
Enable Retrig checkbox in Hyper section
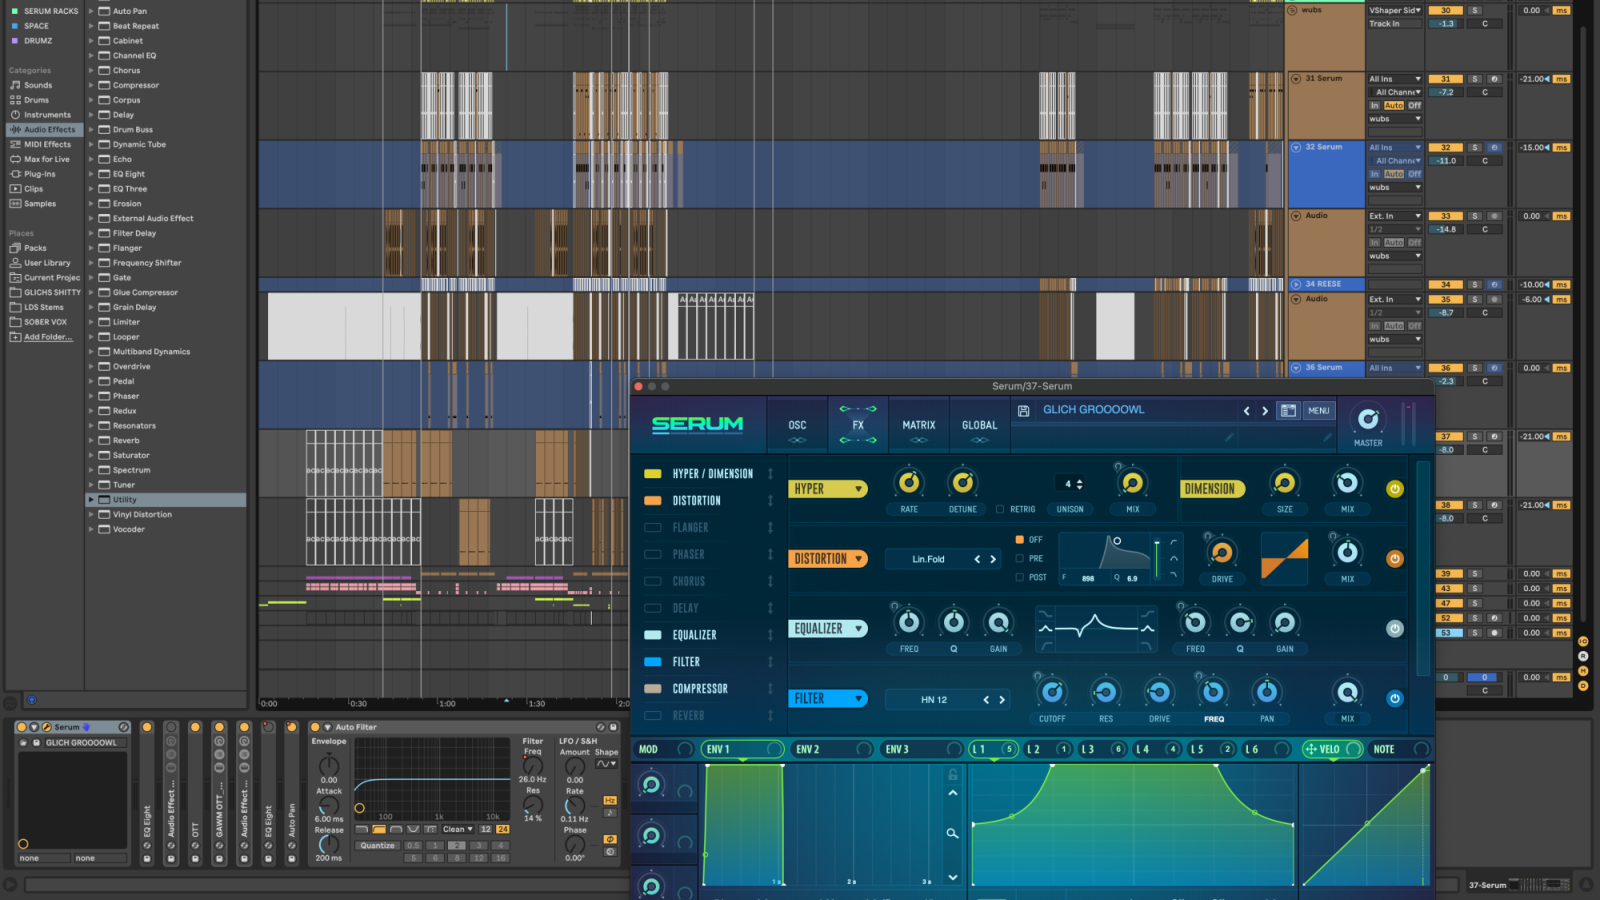click(x=1000, y=509)
